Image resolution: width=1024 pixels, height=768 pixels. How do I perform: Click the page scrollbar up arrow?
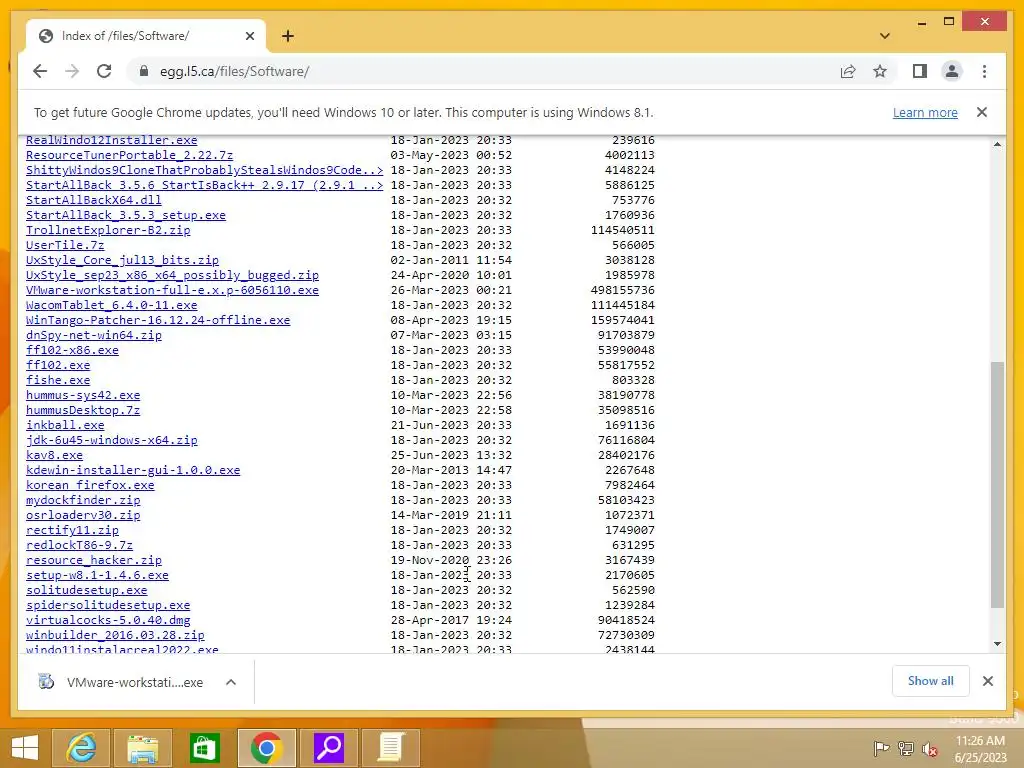[997, 144]
